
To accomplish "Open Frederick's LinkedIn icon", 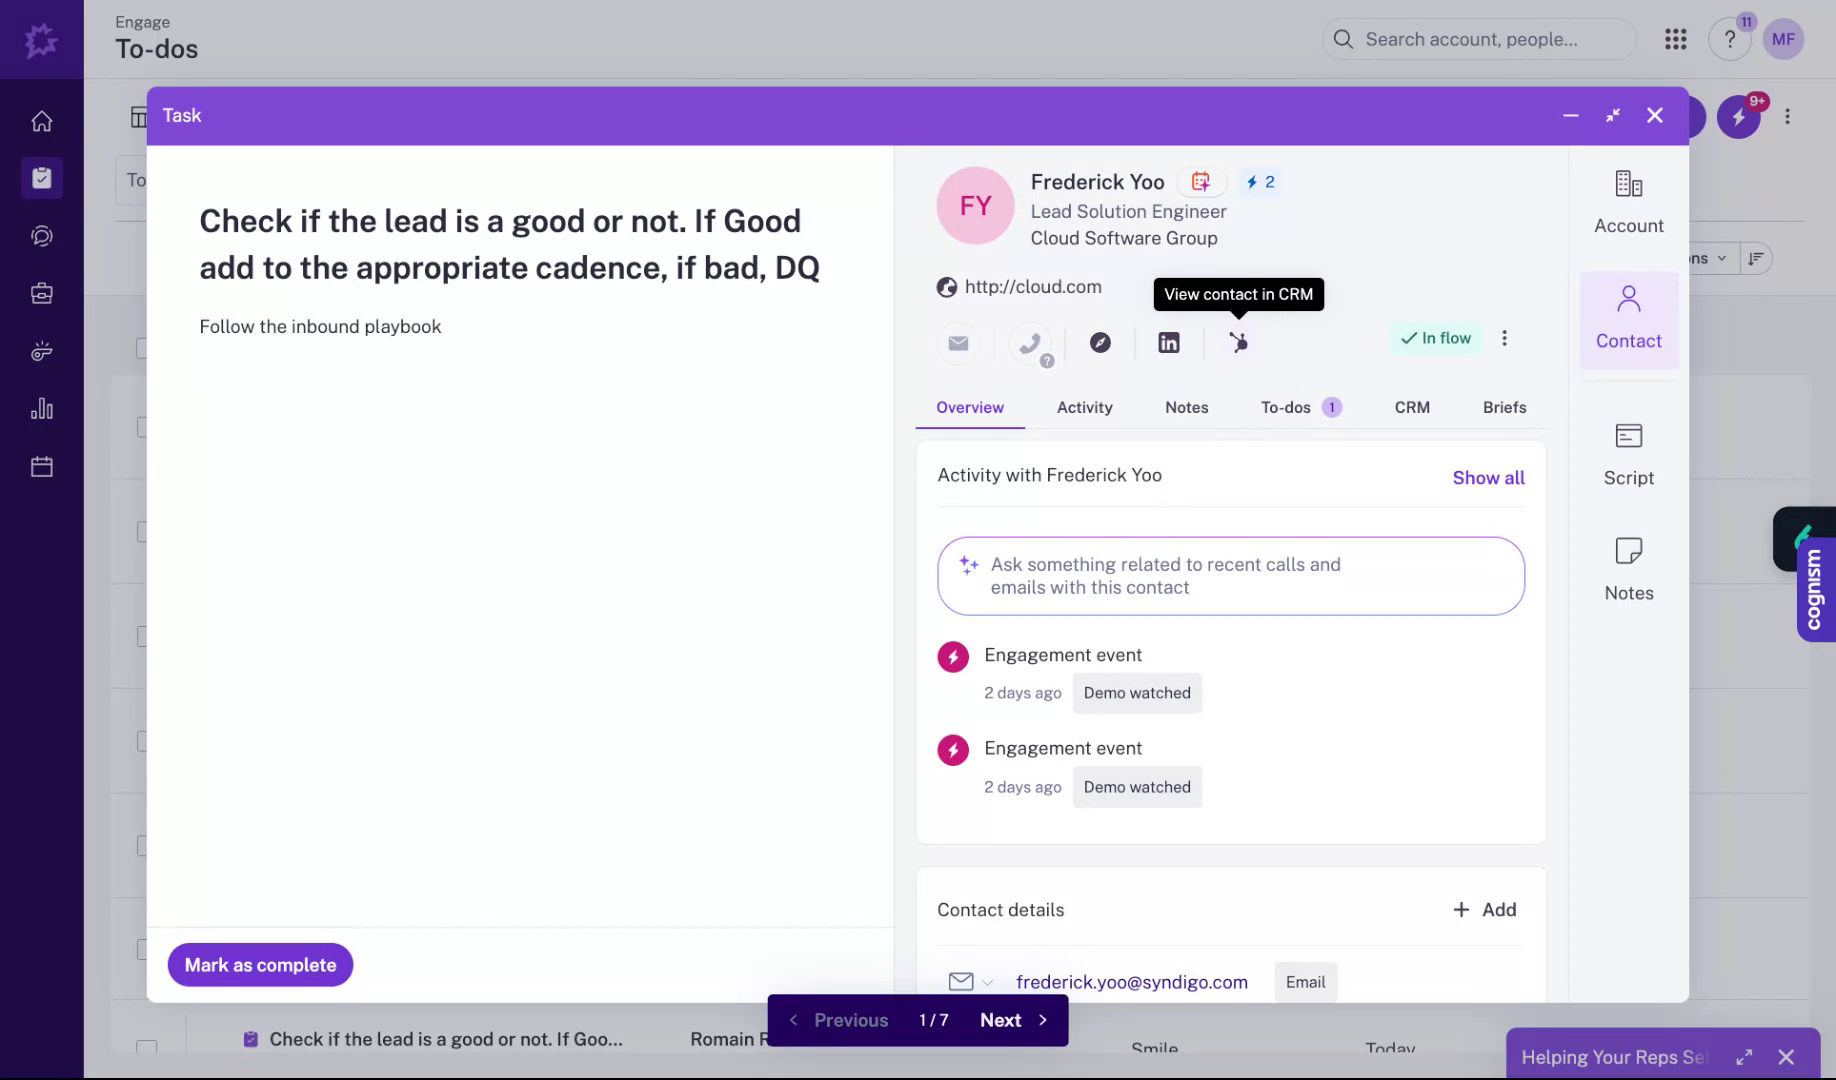I will point(1168,343).
